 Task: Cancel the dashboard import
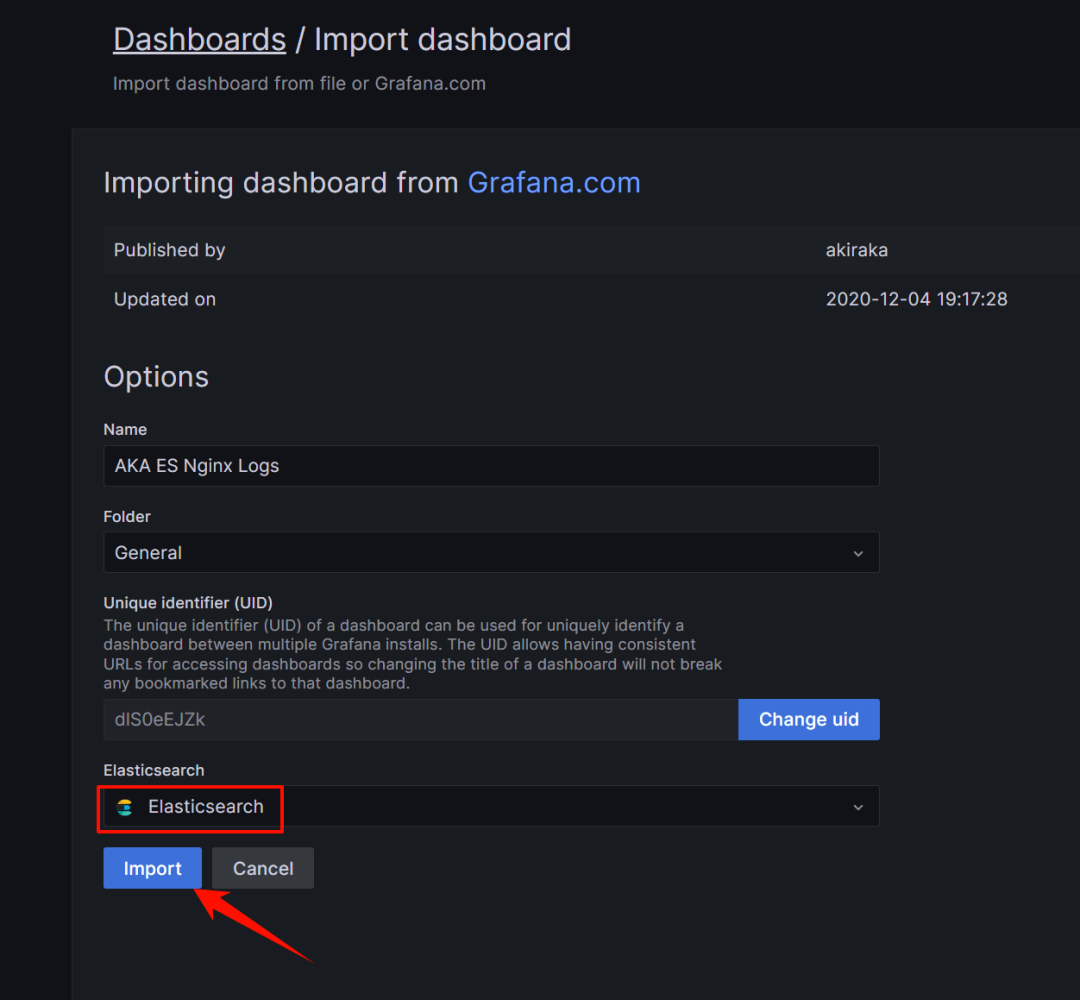click(x=263, y=868)
